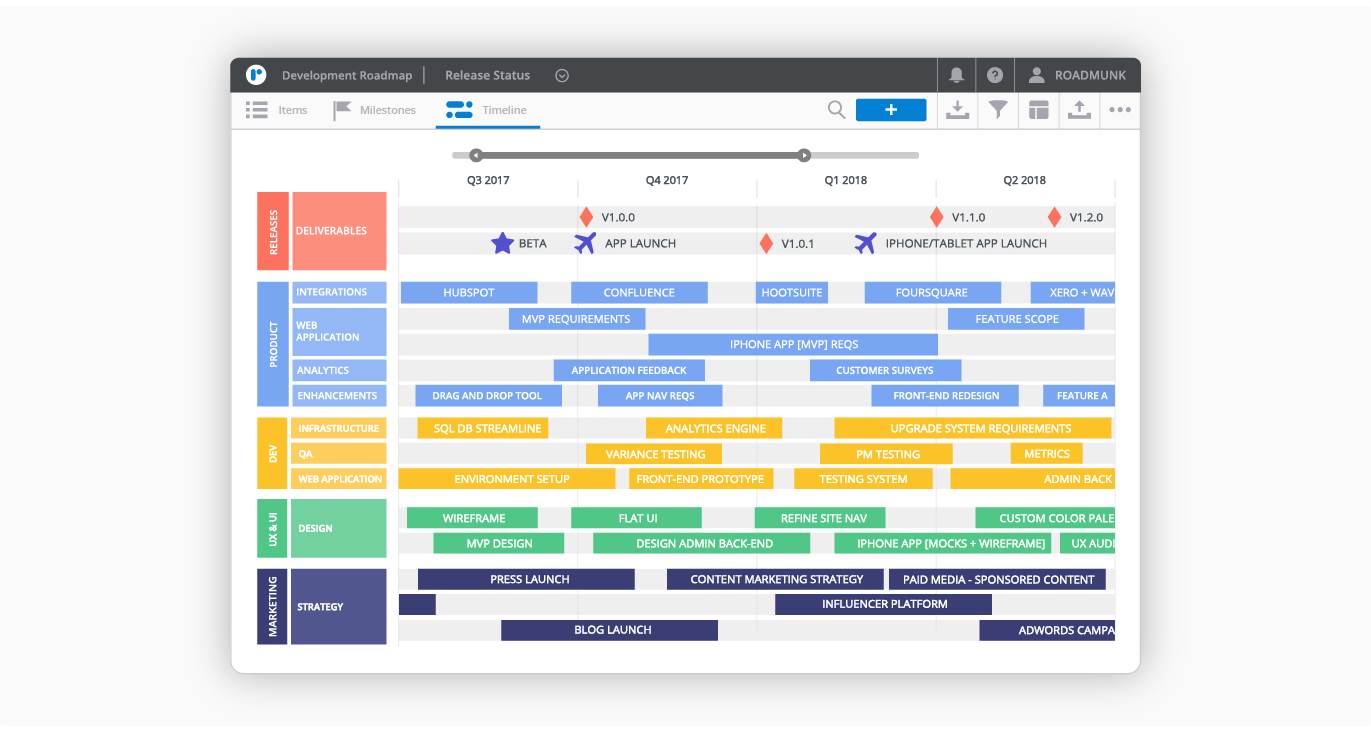Select the V1.0.0 diamond milestone
The height and width of the screenshot is (733, 1371).
pos(586,217)
